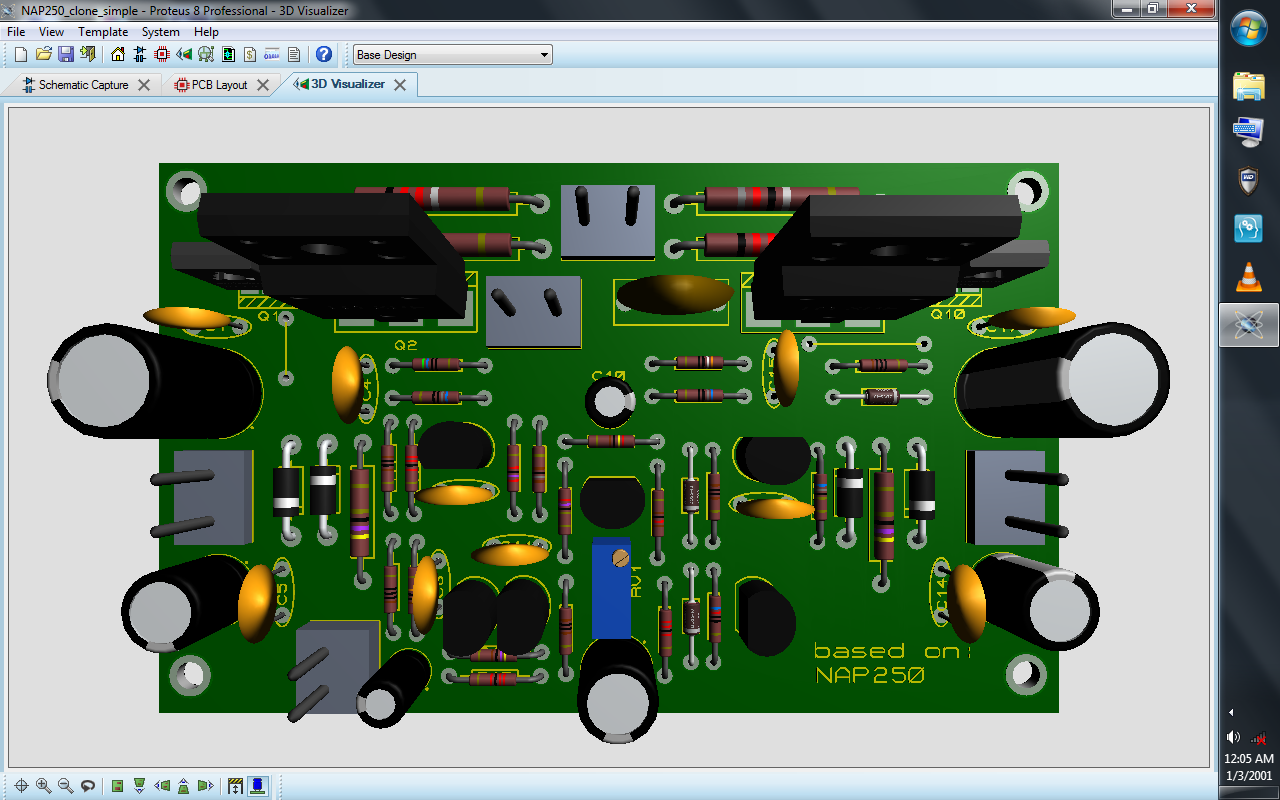Open the File menu

pyautogui.click(x=16, y=32)
